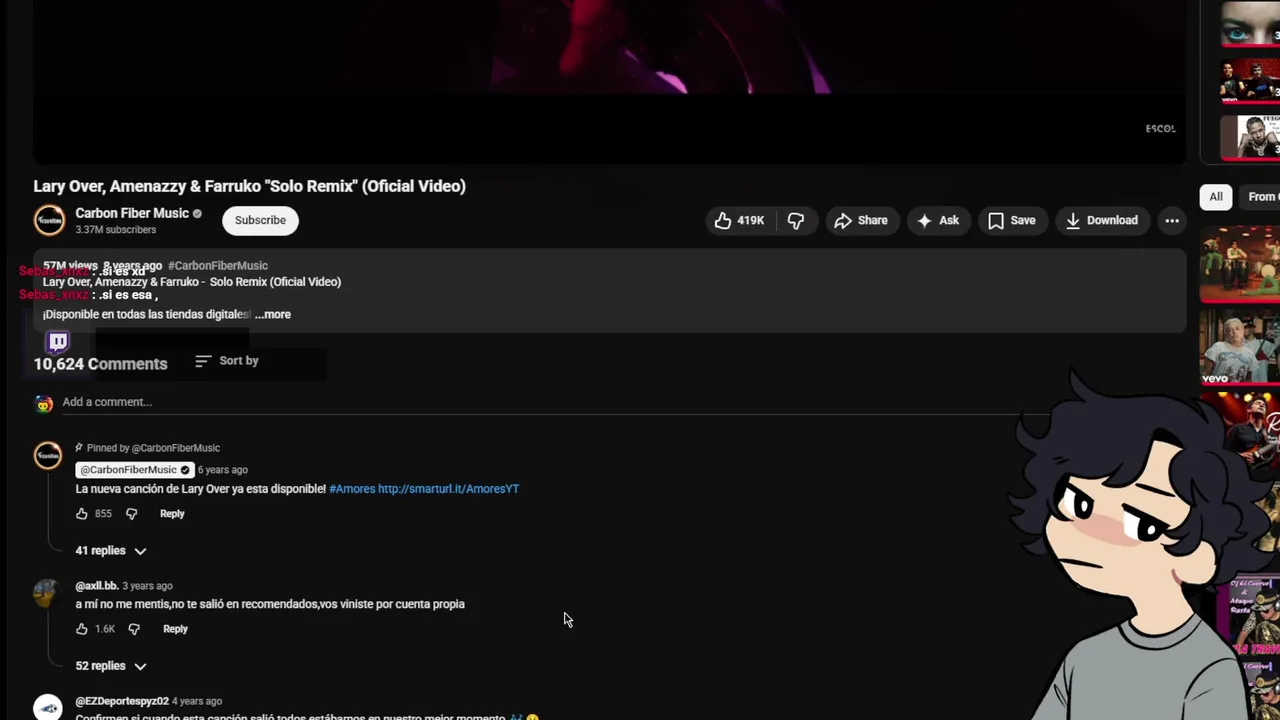Open the vevo recommended video thumbnail
Image resolution: width=1280 pixels, height=720 pixels.
point(1240,348)
